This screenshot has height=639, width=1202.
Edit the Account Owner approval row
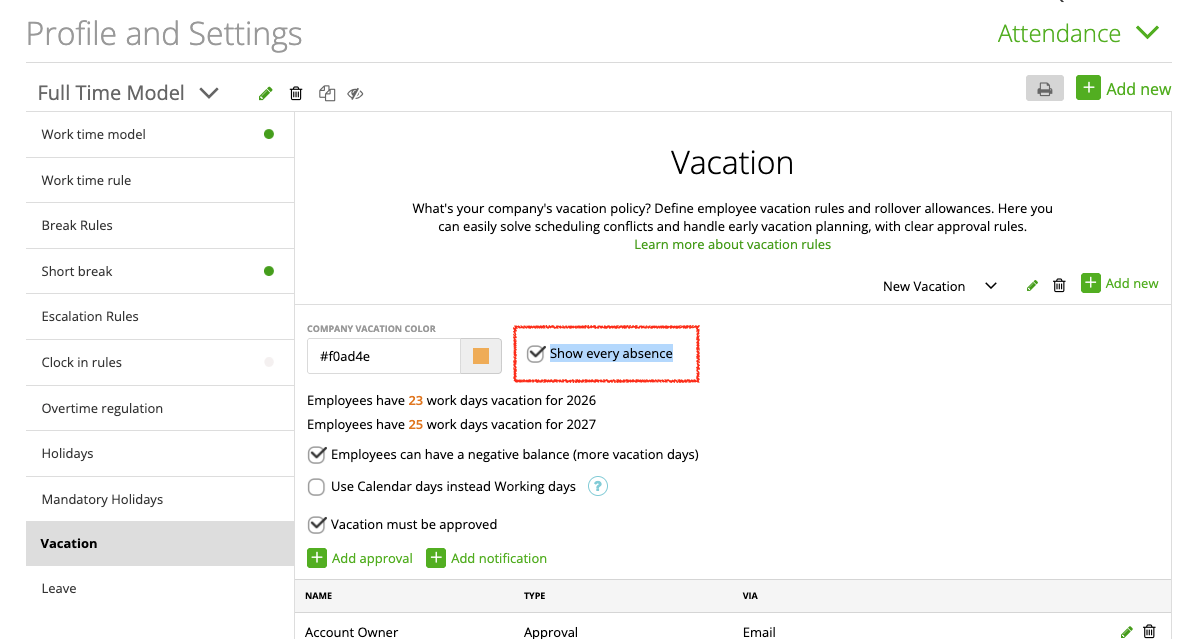[x=1127, y=631]
